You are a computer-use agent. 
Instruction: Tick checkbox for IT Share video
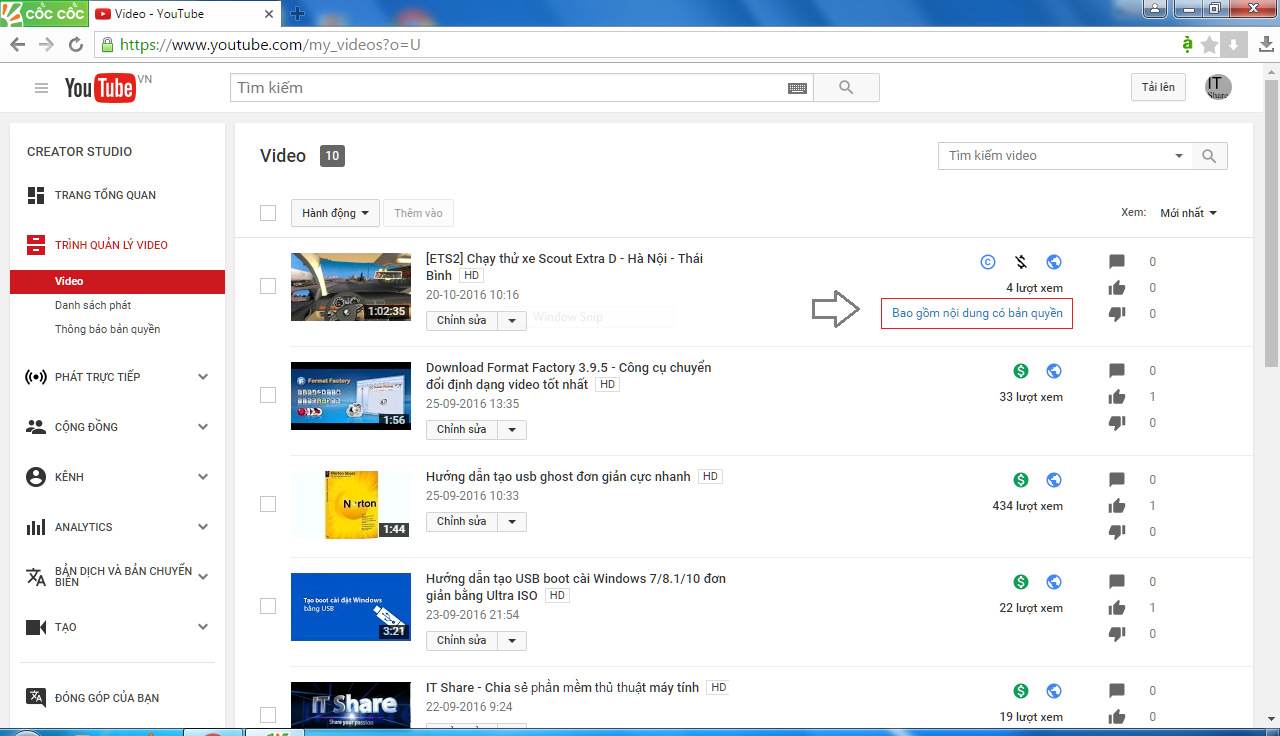(x=268, y=715)
